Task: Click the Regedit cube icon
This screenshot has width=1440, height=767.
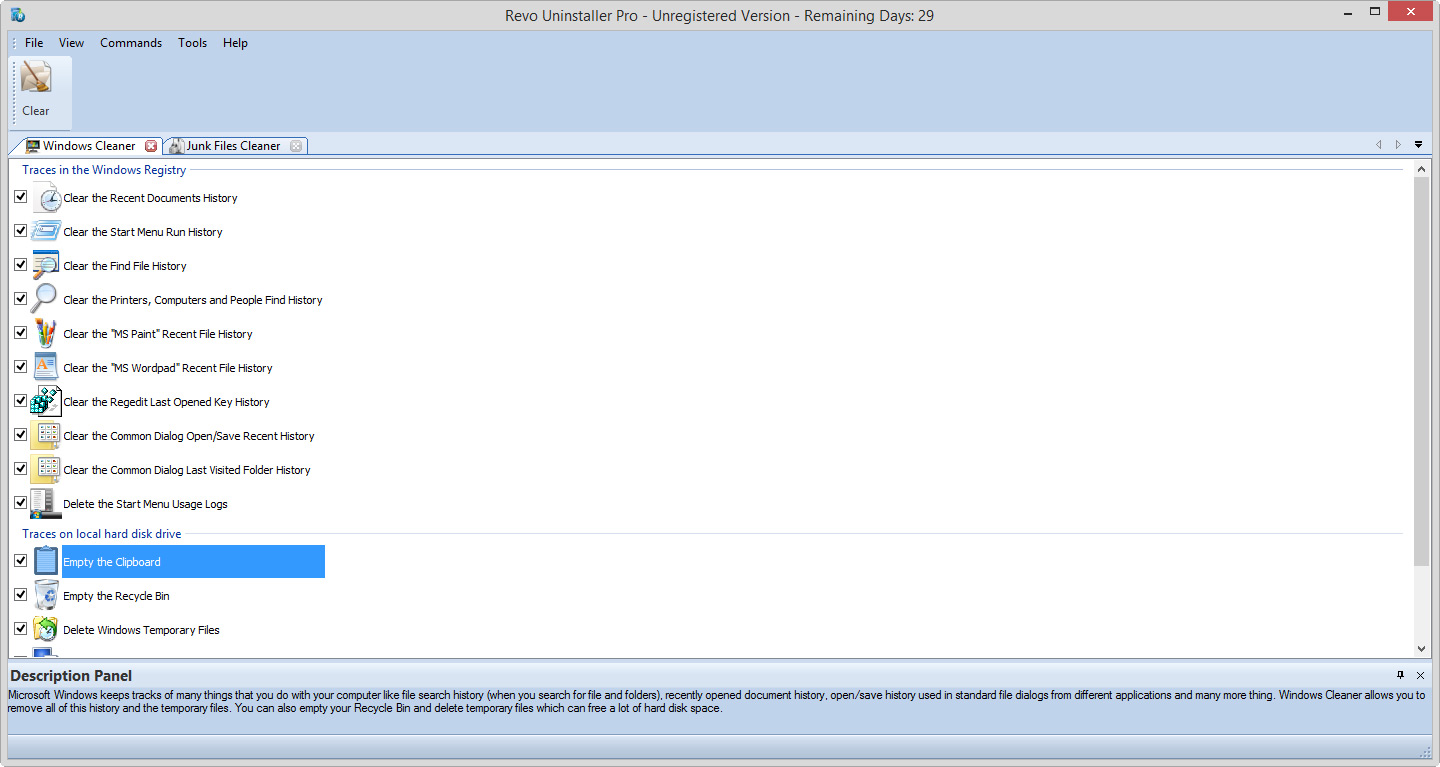Action: [46, 402]
